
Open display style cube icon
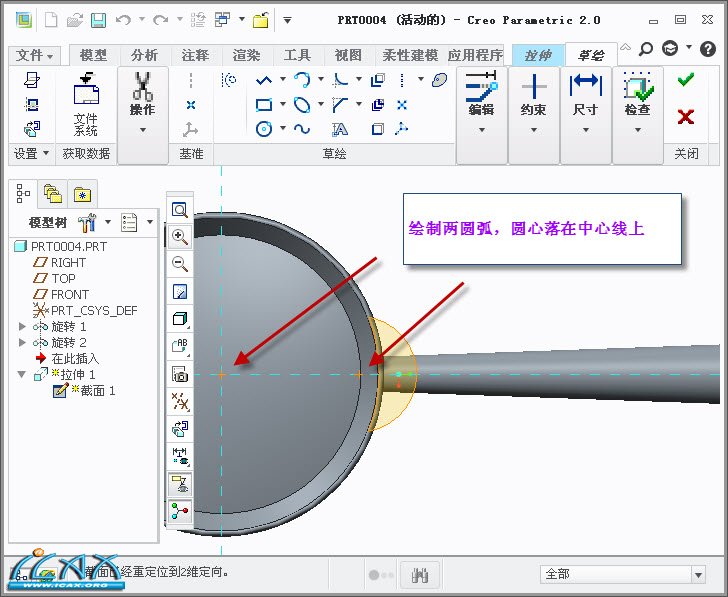[180, 319]
